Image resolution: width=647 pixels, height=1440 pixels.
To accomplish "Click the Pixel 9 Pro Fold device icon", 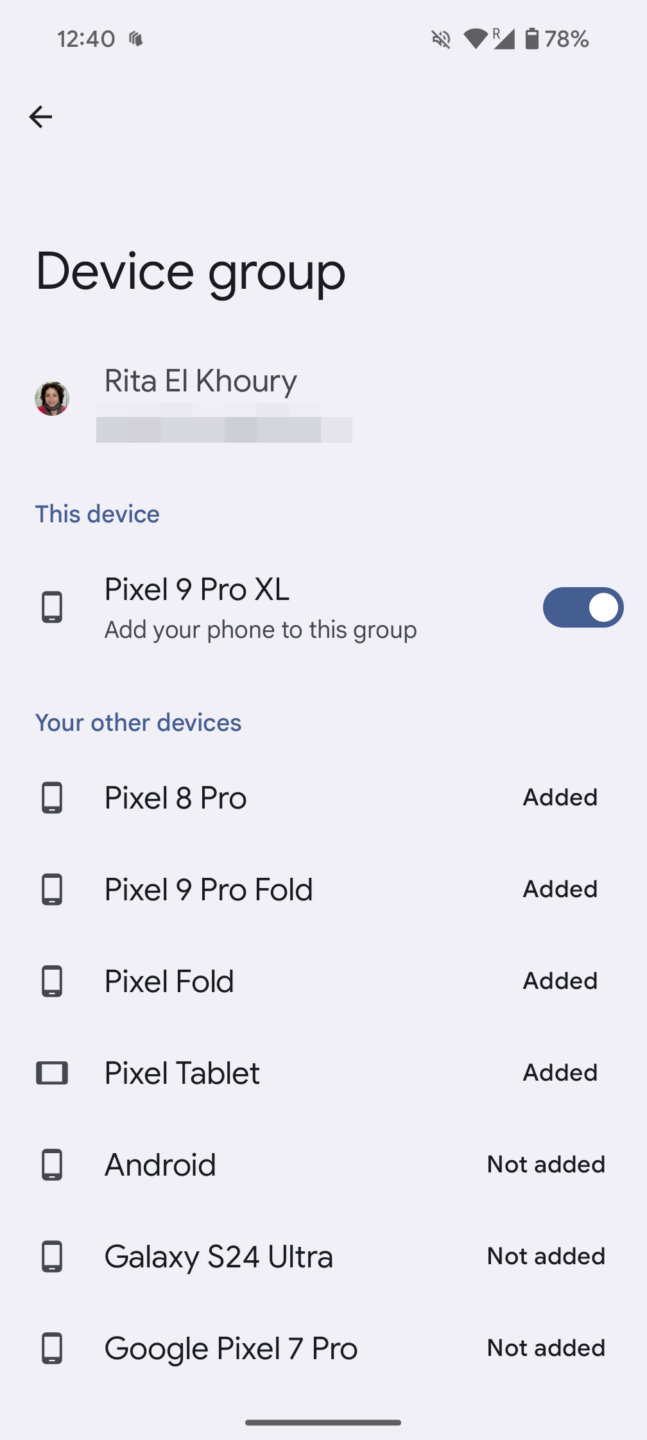I will (51, 889).
